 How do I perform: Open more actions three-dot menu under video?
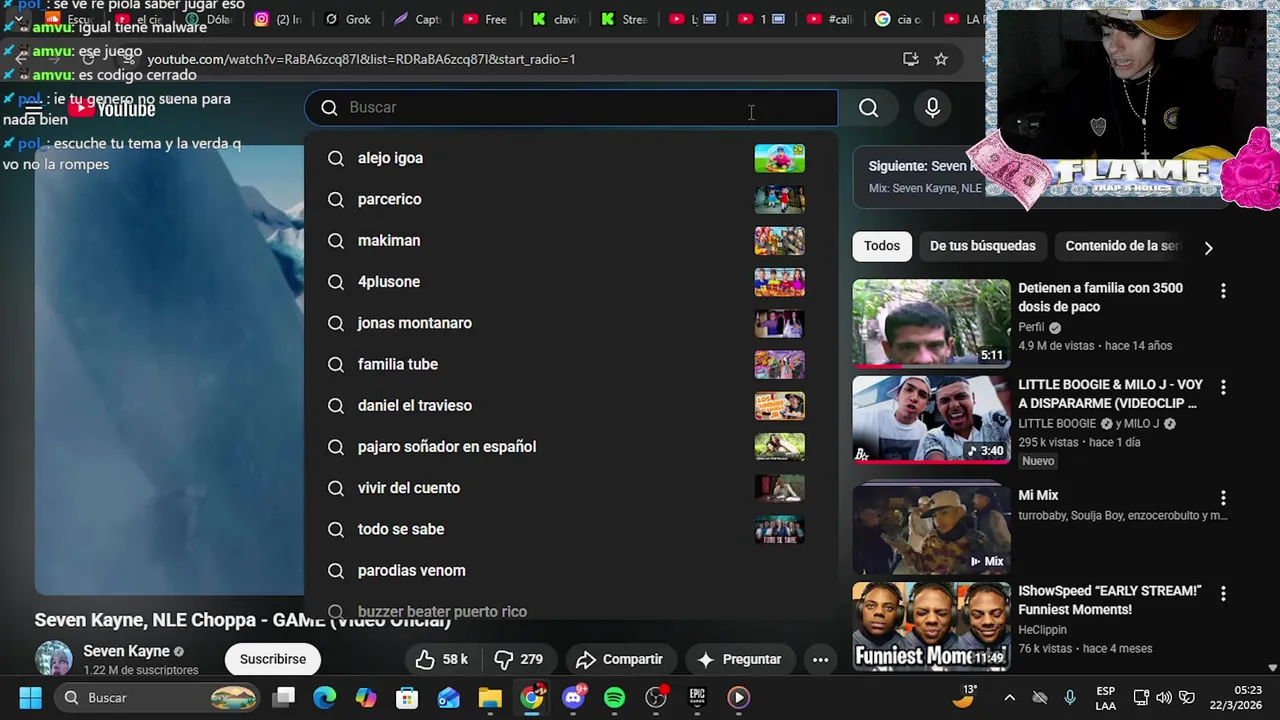pyautogui.click(x=820, y=659)
